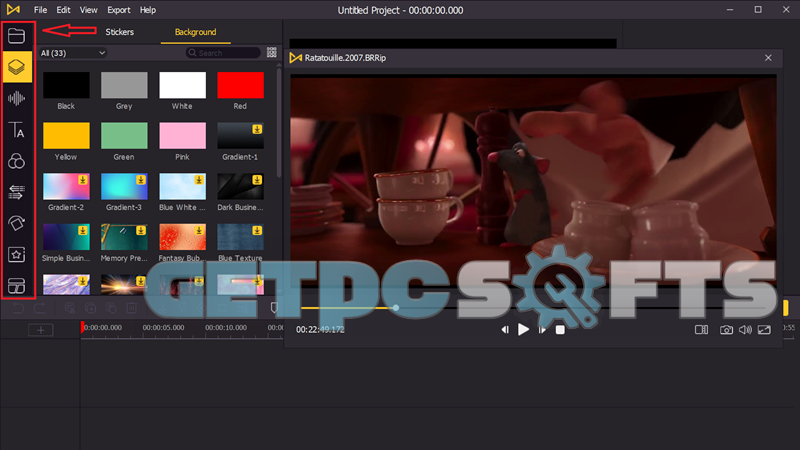Choose the Gradient-3 thumbnail
This screenshot has width=800, height=450.
[124, 186]
